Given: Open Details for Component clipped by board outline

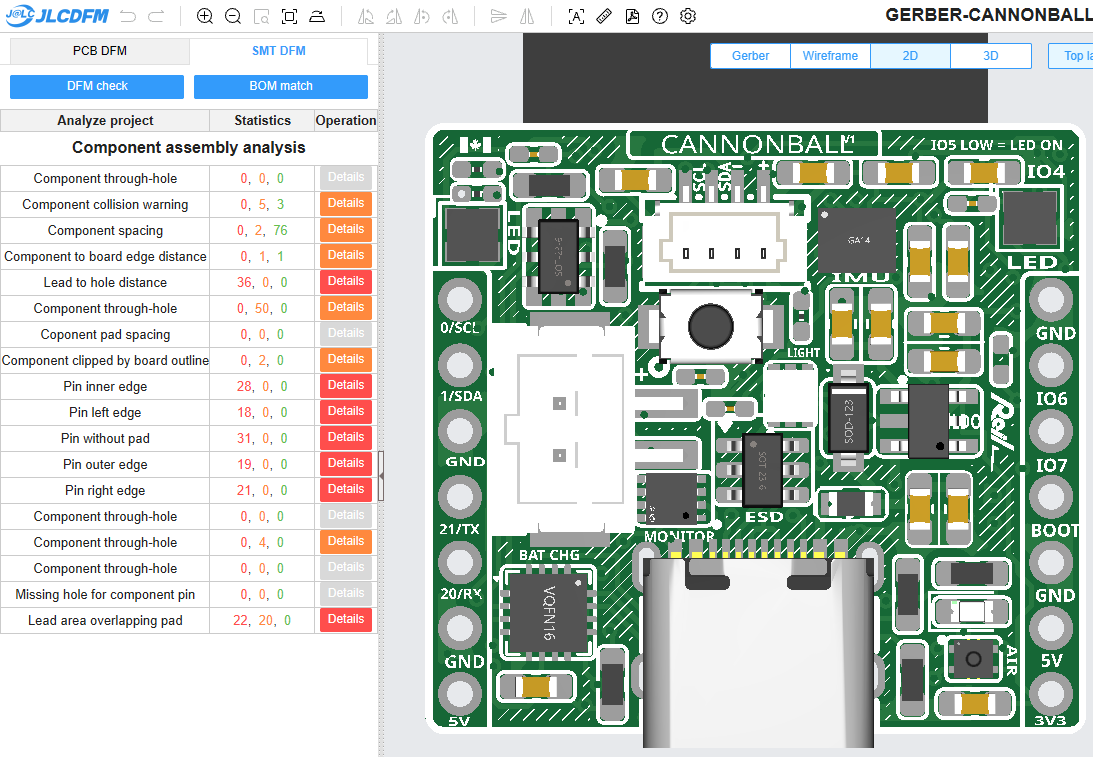Looking at the screenshot, I should pos(346,360).
